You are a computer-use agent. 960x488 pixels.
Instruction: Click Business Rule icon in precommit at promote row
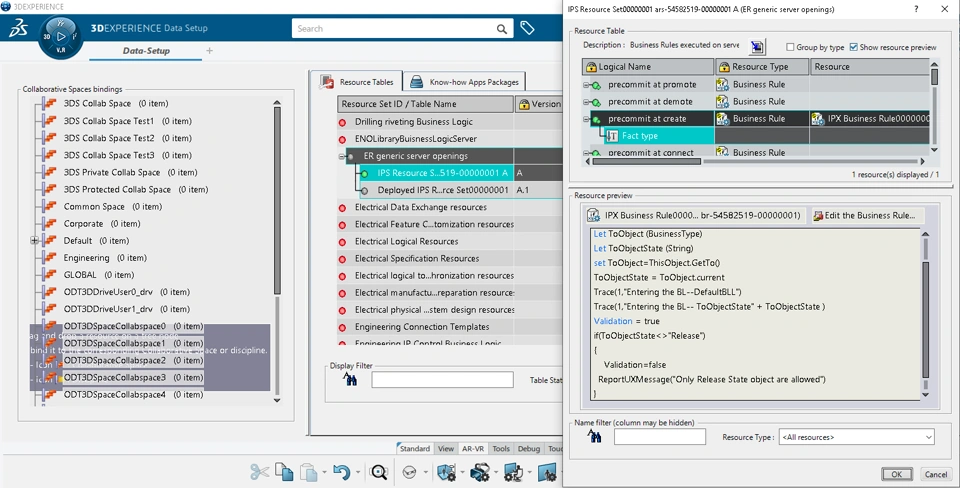point(722,84)
